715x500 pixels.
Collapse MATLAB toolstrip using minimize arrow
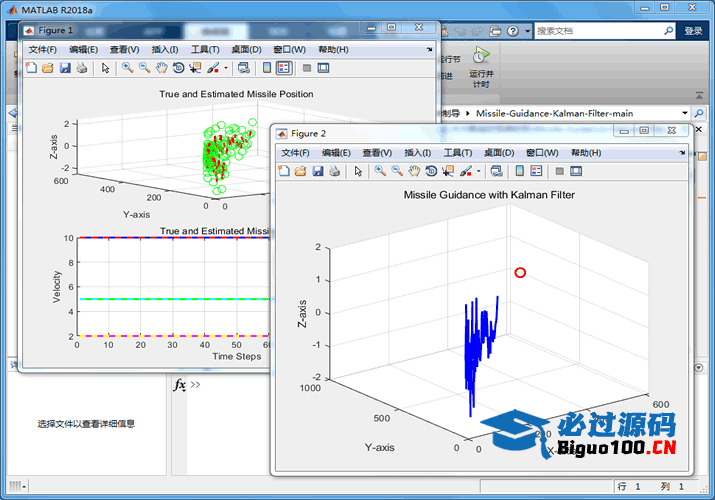coord(699,96)
